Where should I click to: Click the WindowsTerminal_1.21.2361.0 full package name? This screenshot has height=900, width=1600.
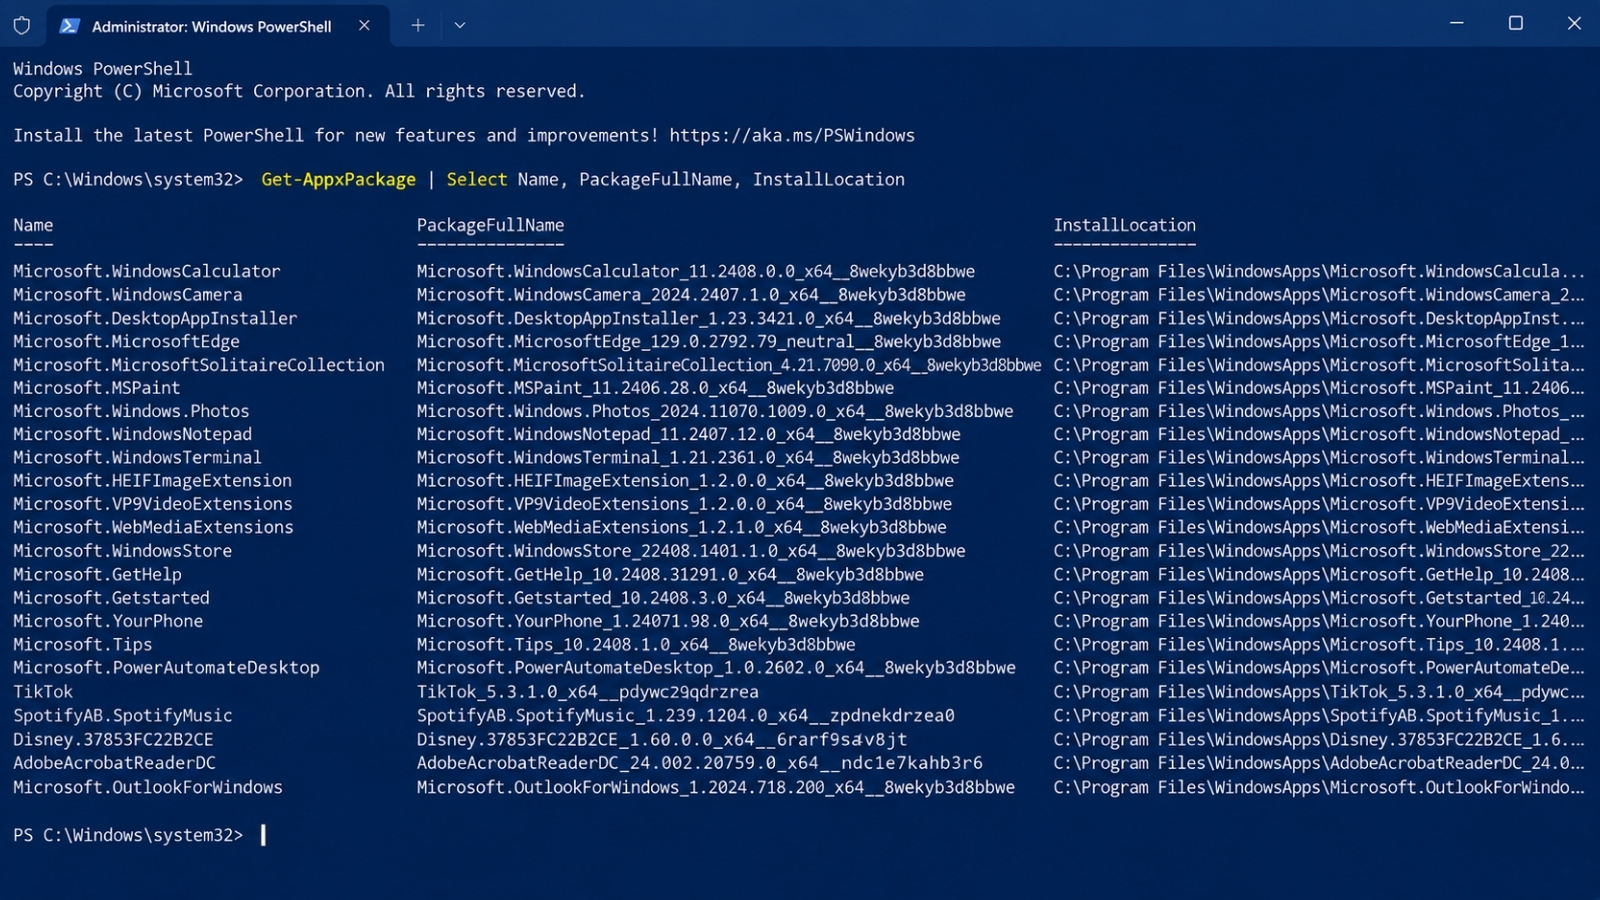click(688, 458)
